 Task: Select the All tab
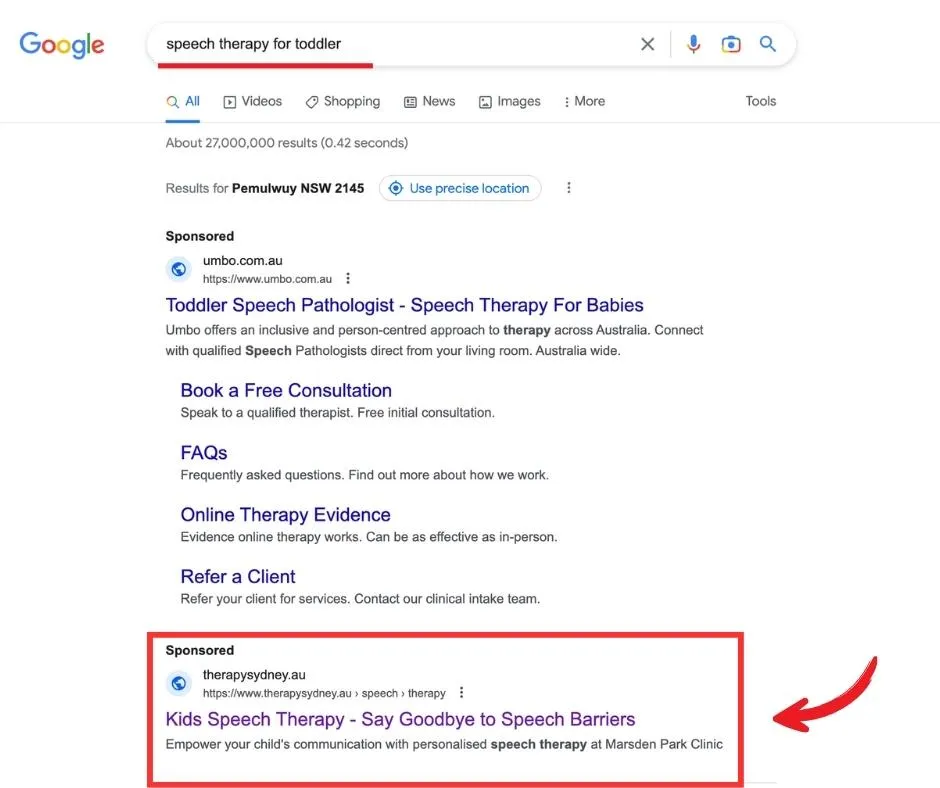pyautogui.click(x=183, y=101)
